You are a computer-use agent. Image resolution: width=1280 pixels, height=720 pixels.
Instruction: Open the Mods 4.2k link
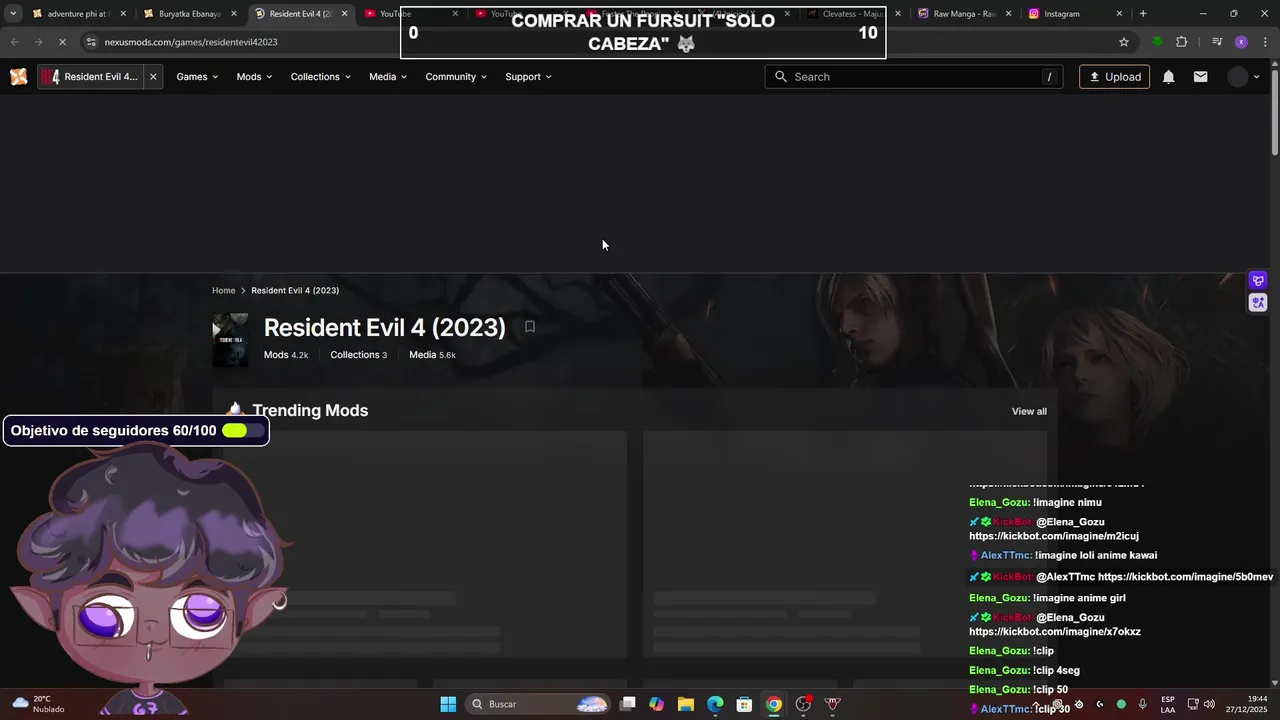coord(286,355)
